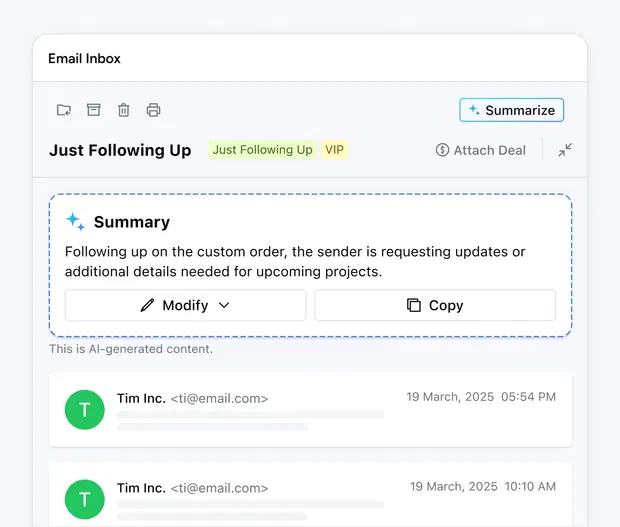Click the green avatar on the 10:10 AM email

point(84,499)
